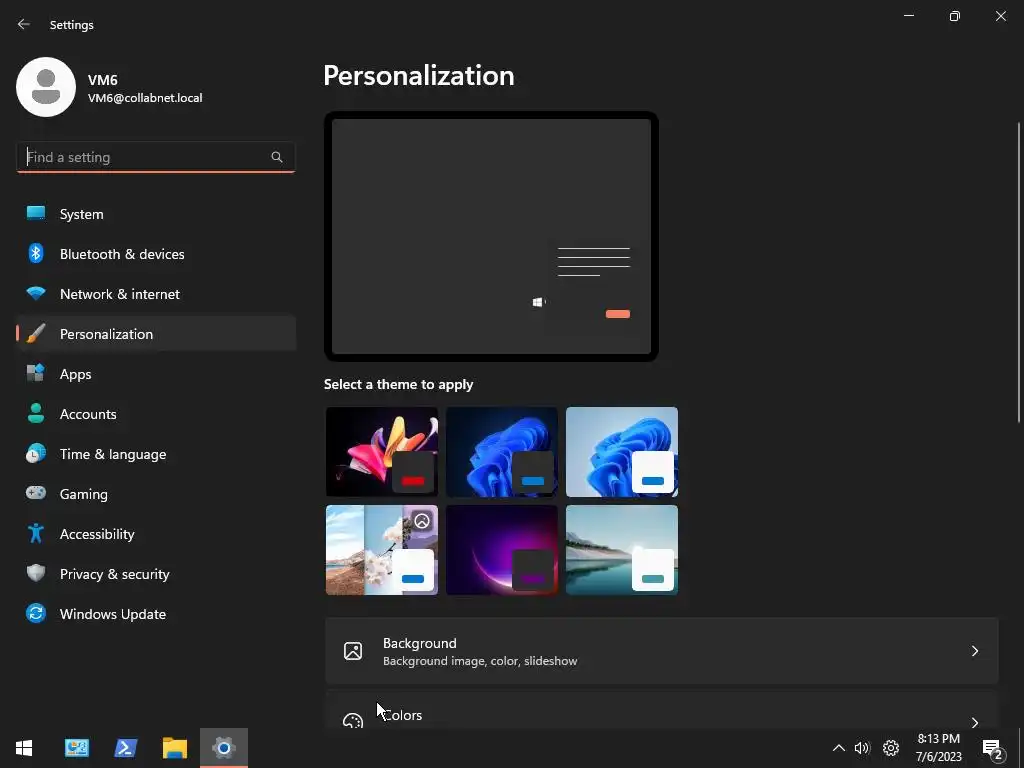
Task: Open Background image, color, slideshow row
Action: click(x=662, y=651)
